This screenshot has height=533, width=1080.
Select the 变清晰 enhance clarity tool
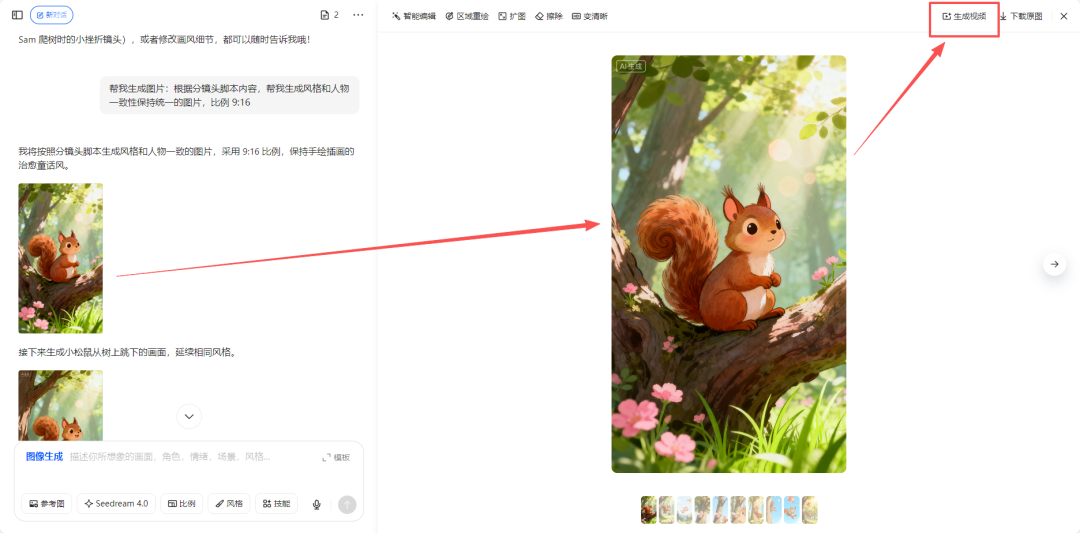coord(589,16)
